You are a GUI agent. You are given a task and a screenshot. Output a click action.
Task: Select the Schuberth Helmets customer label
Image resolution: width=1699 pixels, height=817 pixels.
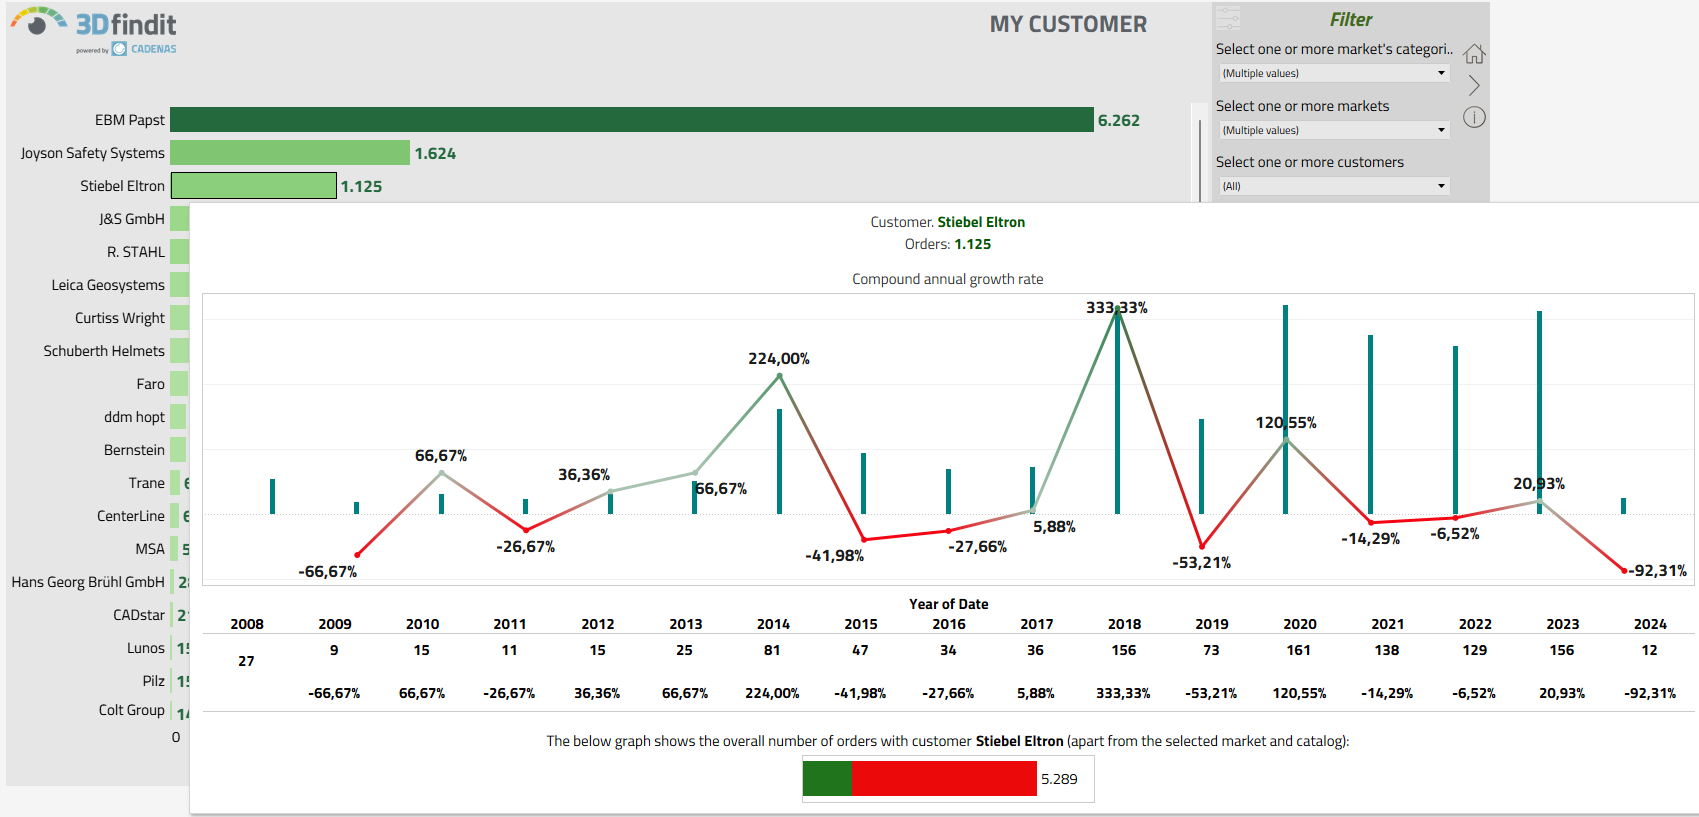click(104, 351)
